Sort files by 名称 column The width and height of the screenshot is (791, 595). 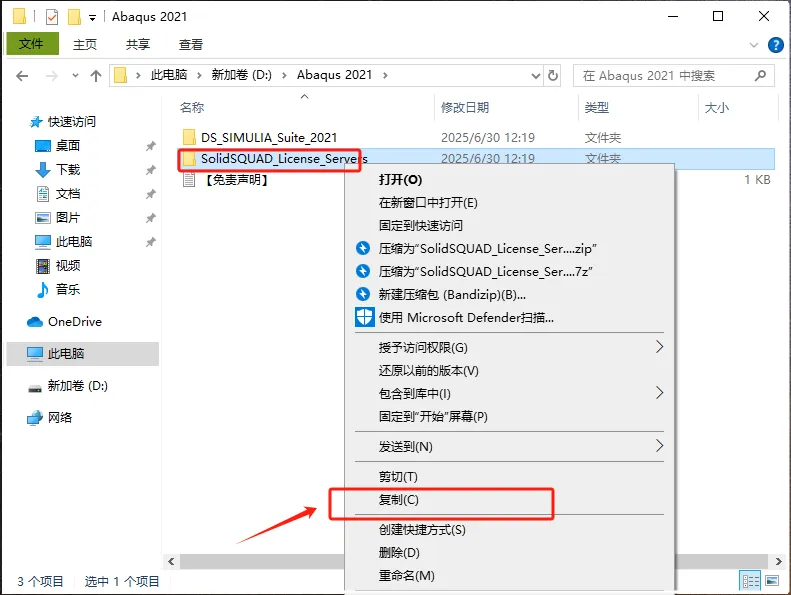click(x=192, y=107)
